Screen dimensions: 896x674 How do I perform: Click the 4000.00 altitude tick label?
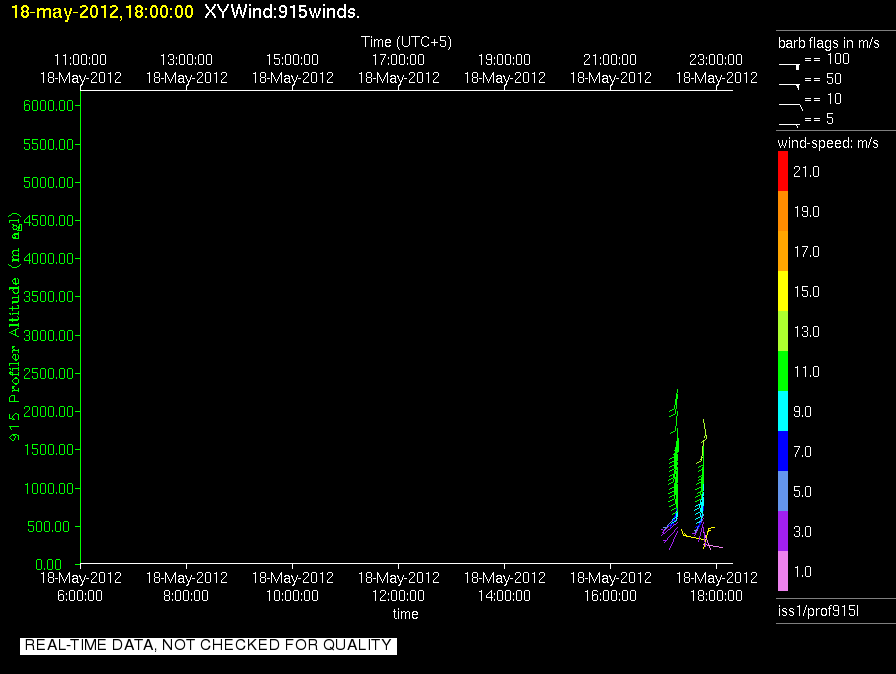point(49,259)
